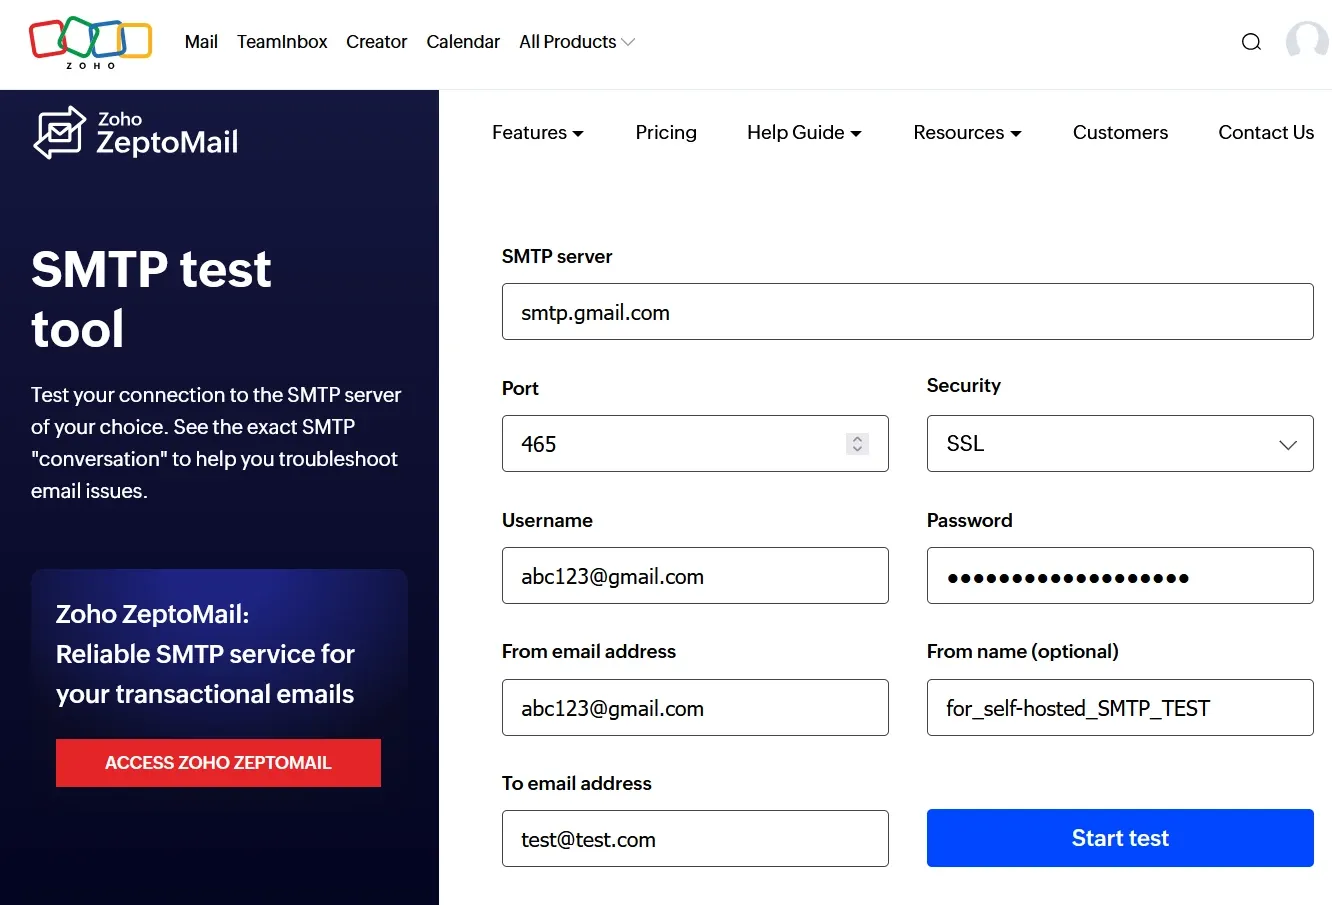
Task: Click the SMTP test tool heading
Action: point(151,299)
